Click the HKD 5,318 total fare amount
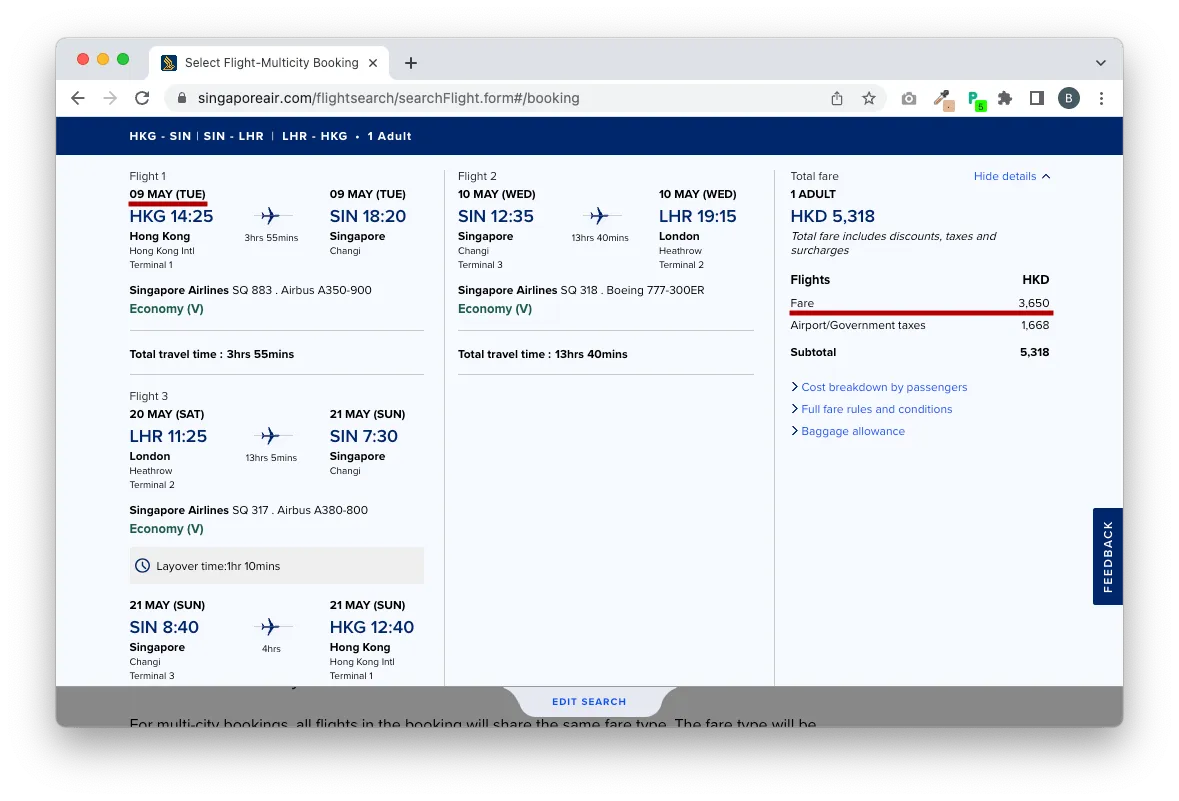 coord(832,216)
